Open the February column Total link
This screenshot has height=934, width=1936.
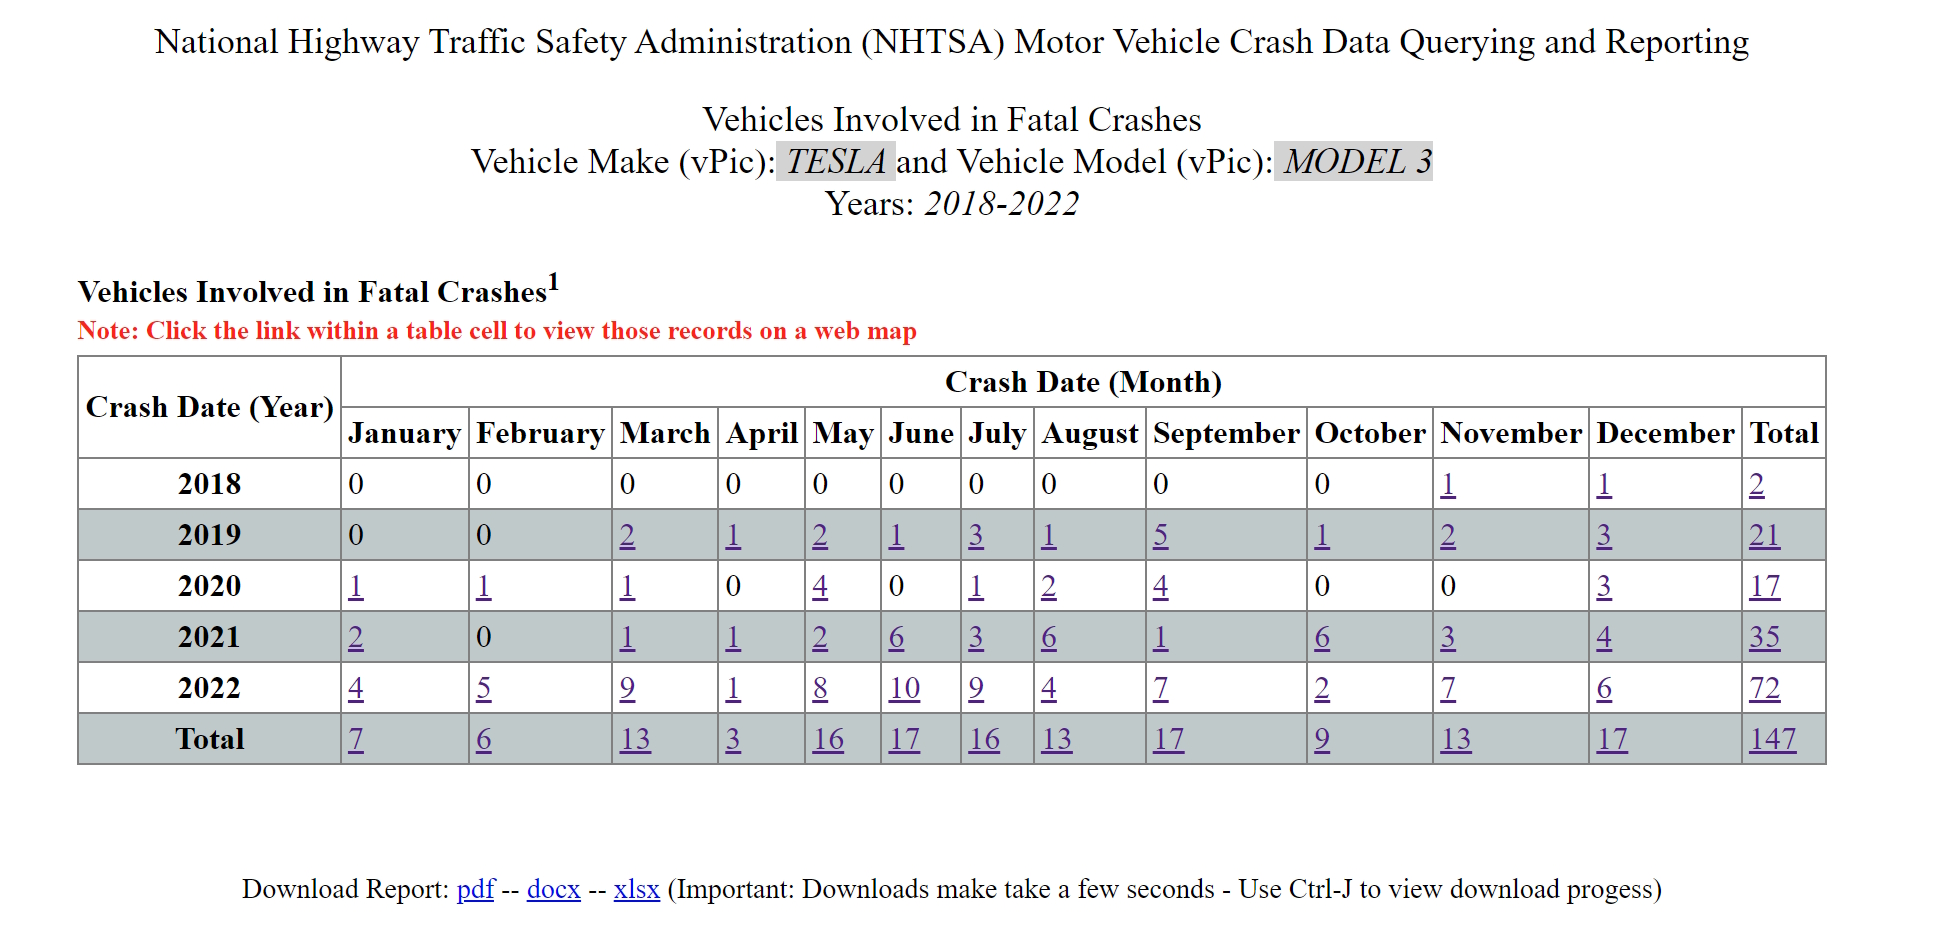[483, 739]
